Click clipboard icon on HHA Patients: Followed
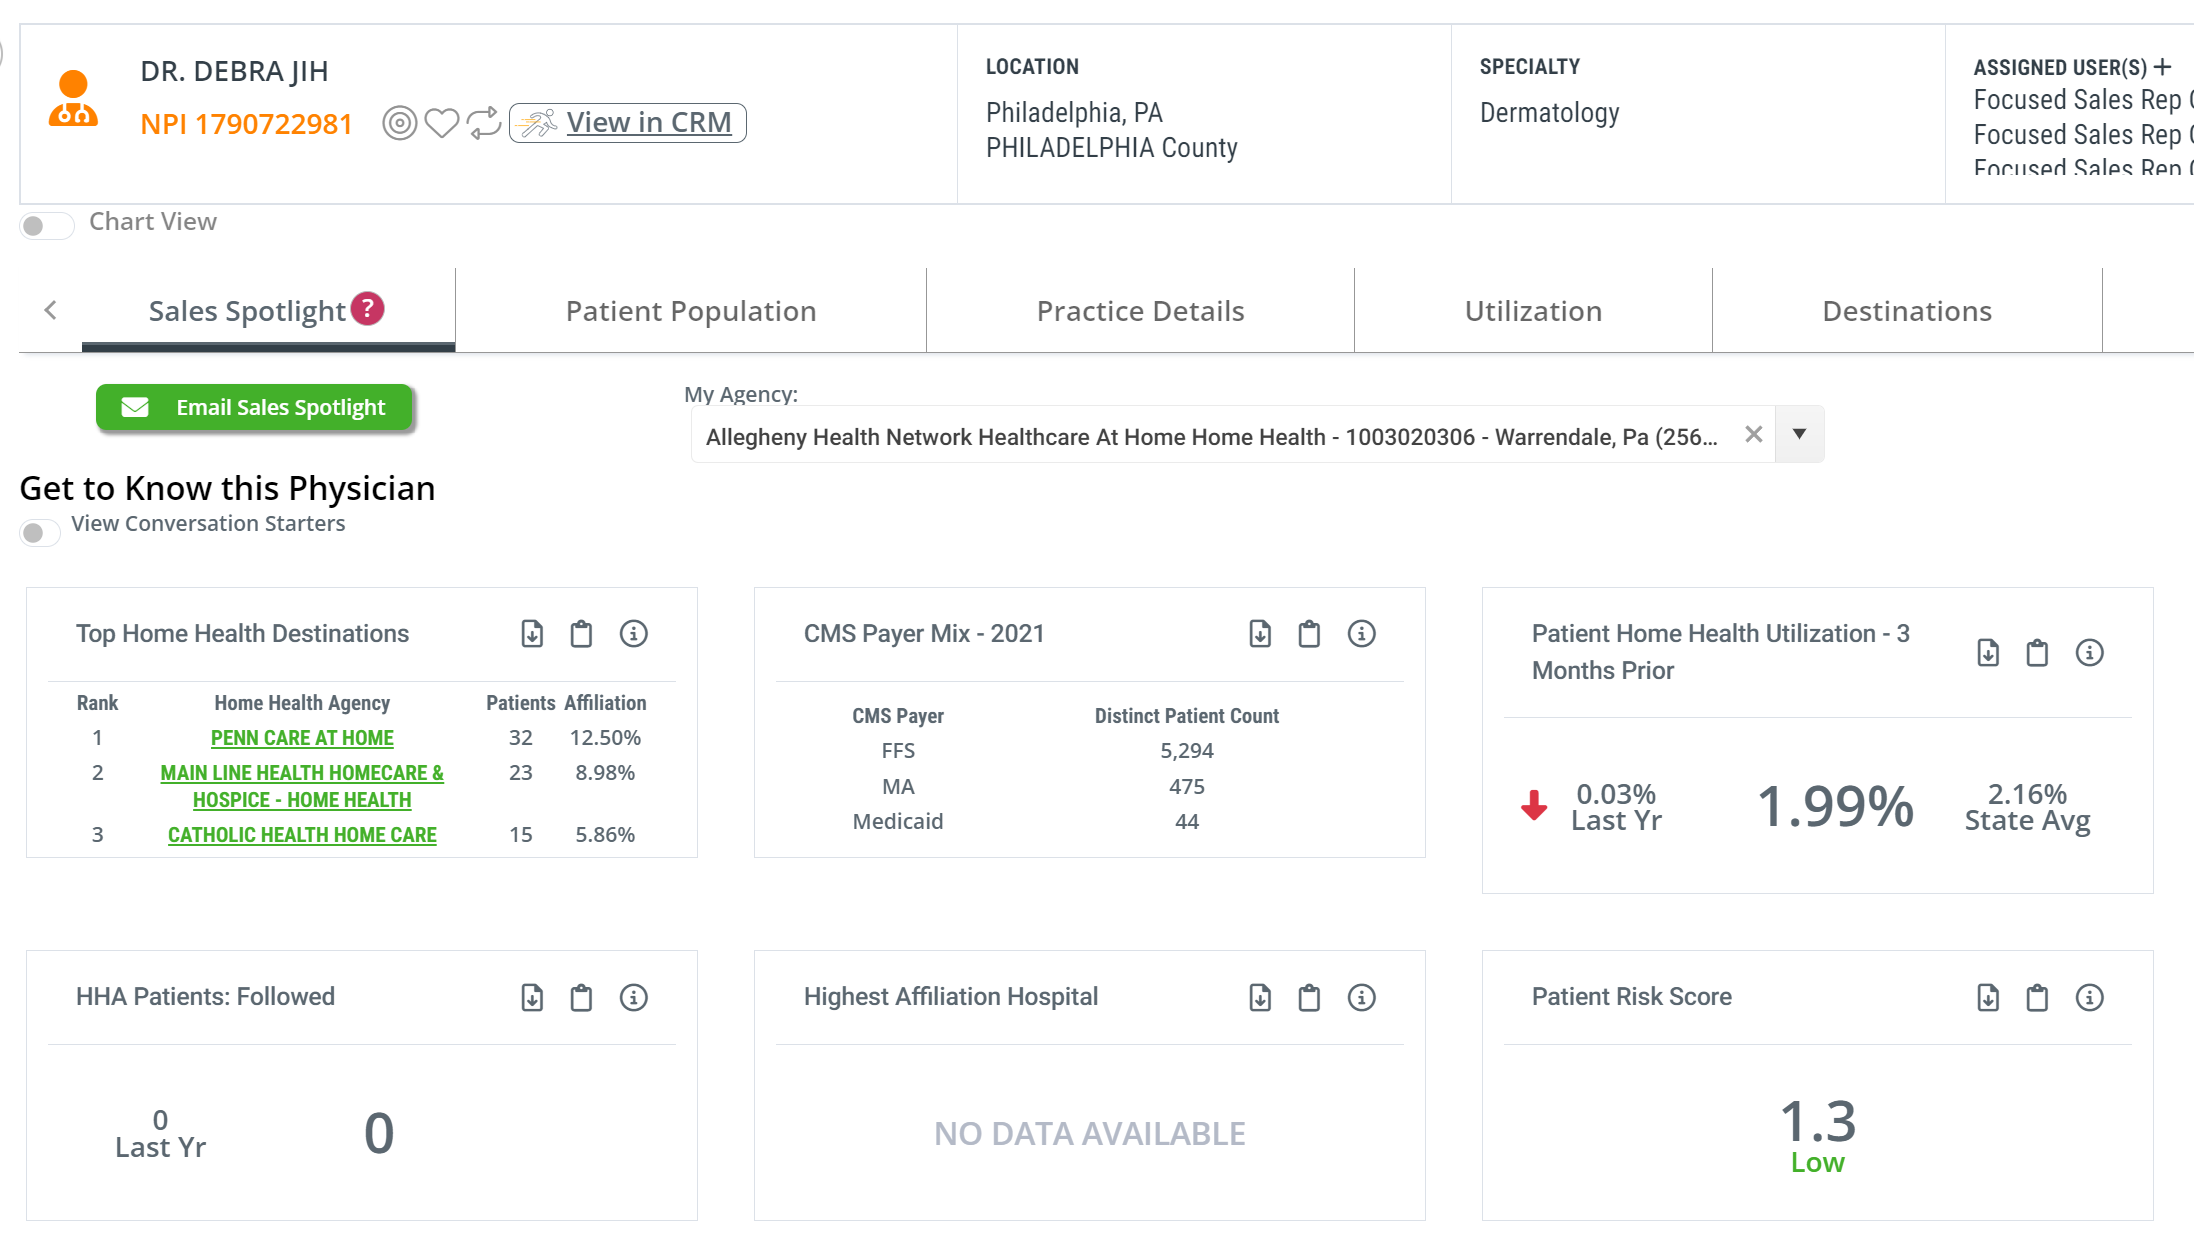Image resolution: width=2194 pixels, height=1258 pixels. click(x=581, y=997)
